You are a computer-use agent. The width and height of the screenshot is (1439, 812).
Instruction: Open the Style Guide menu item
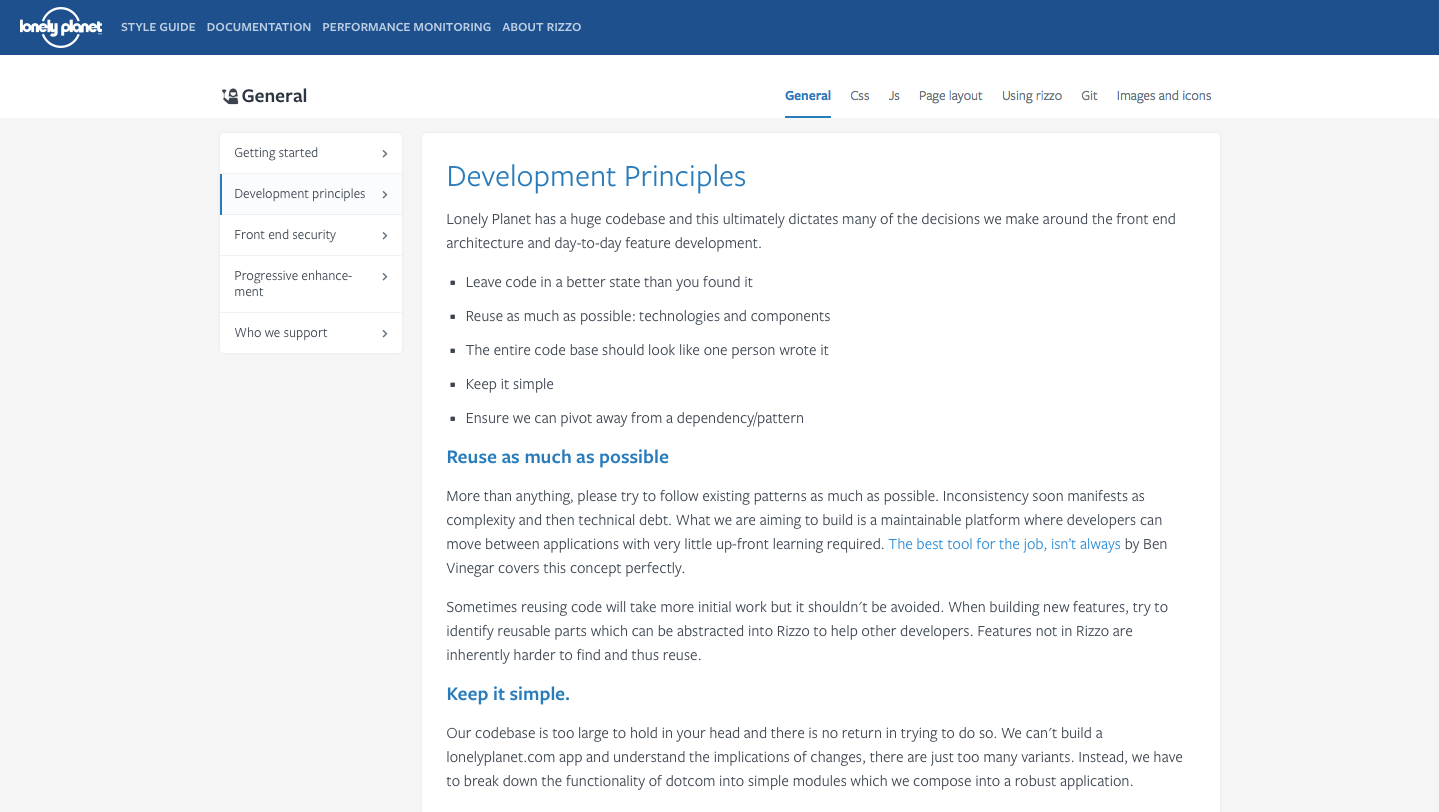click(x=158, y=27)
